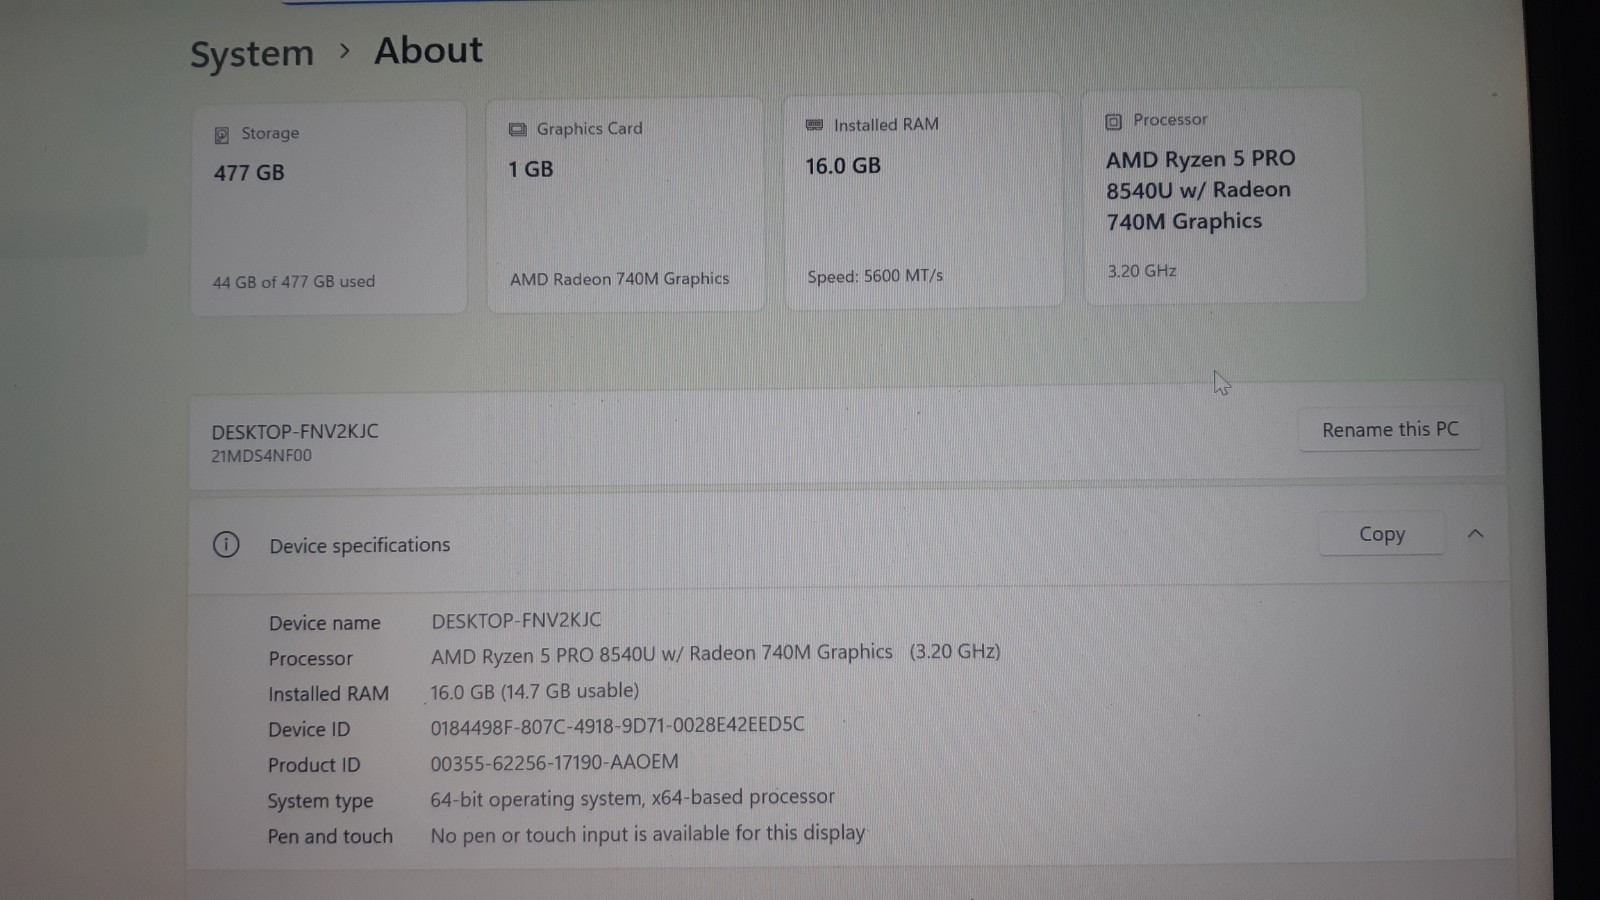Image resolution: width=1600 pixels, height=900 pixels.
Task: Click the Storage card icon
Action: (x=221, y=135)
